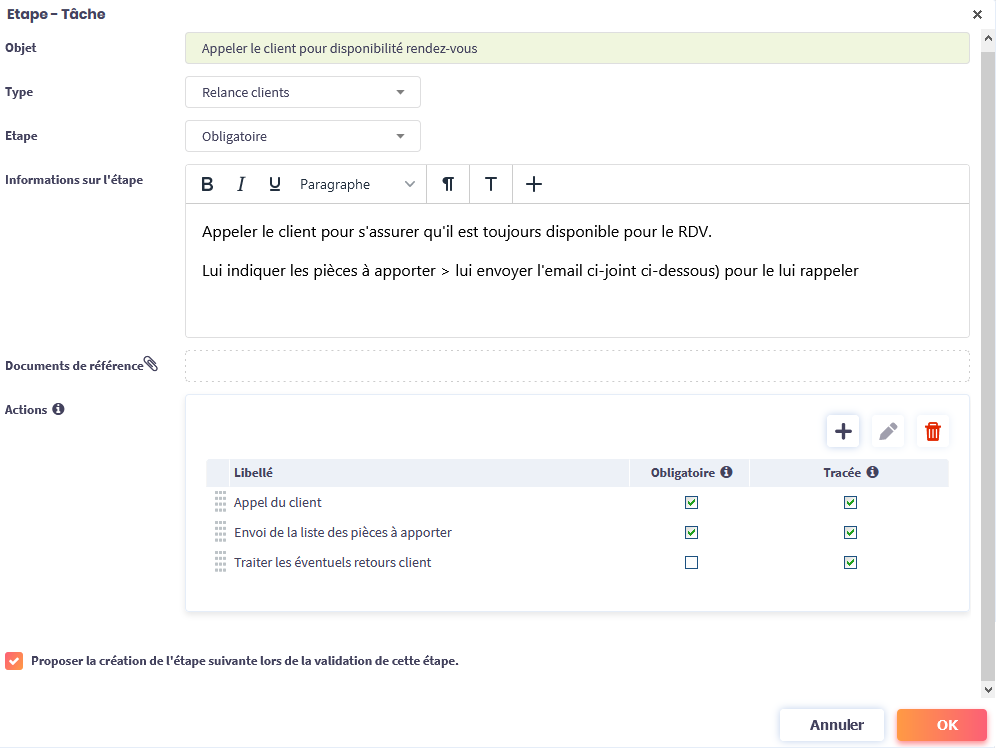The image size is (997, 750).
Task: Open the Paragraphe style dropdown
Action: pos(357,184)
